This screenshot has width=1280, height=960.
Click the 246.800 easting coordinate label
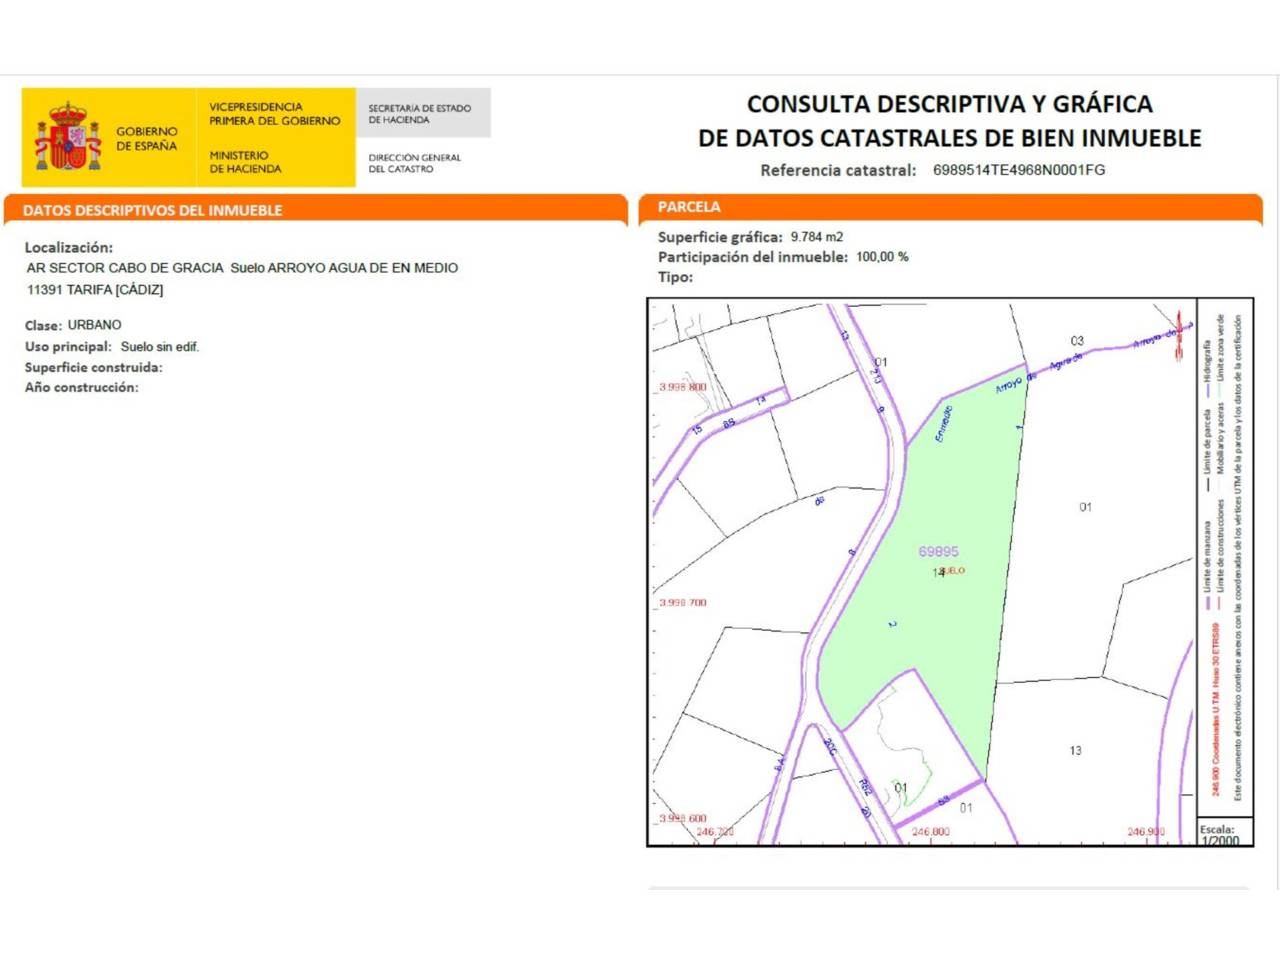tap(930, 832)
